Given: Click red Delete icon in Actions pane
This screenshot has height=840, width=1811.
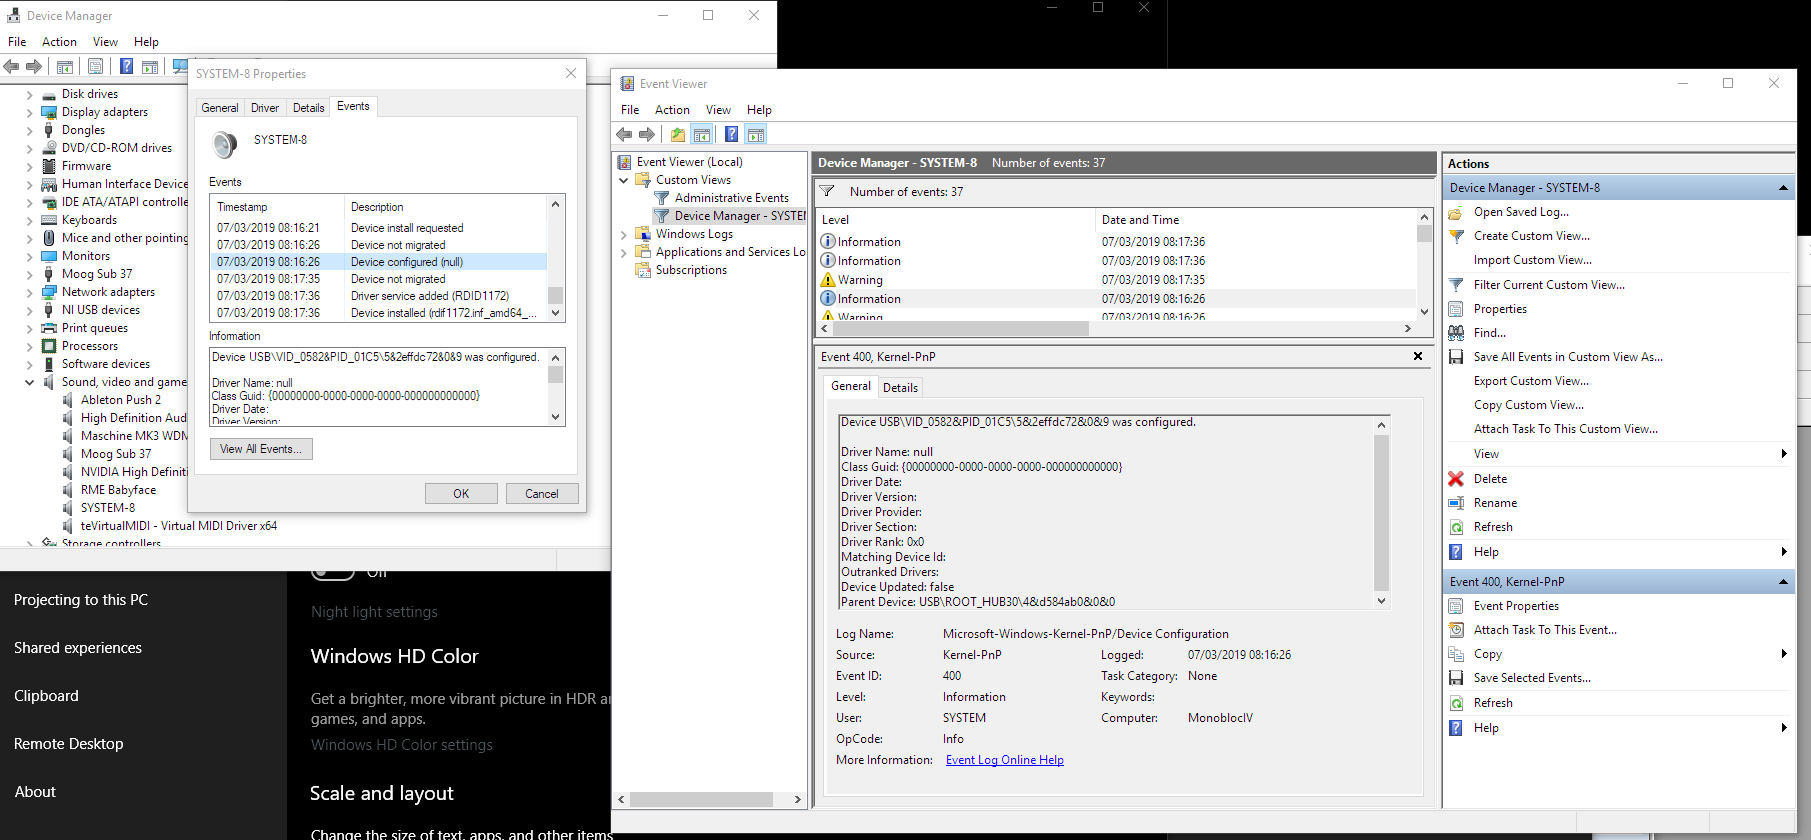Looking at the screenshot, I should 1456,479.
